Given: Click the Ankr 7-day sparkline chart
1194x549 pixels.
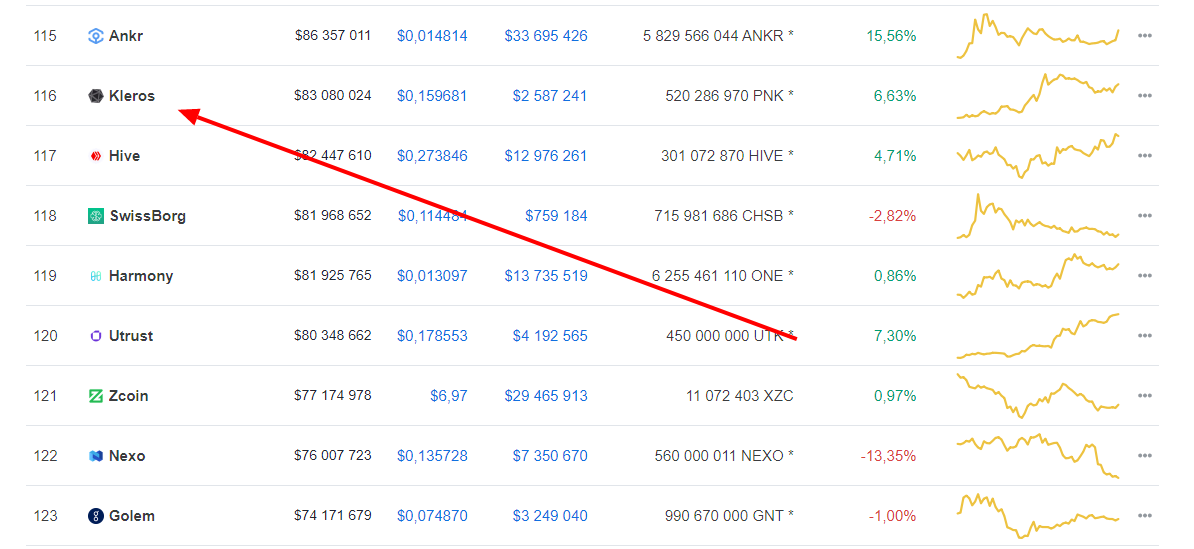Looking at the screenshot, I should click(x=1038, y=36).
